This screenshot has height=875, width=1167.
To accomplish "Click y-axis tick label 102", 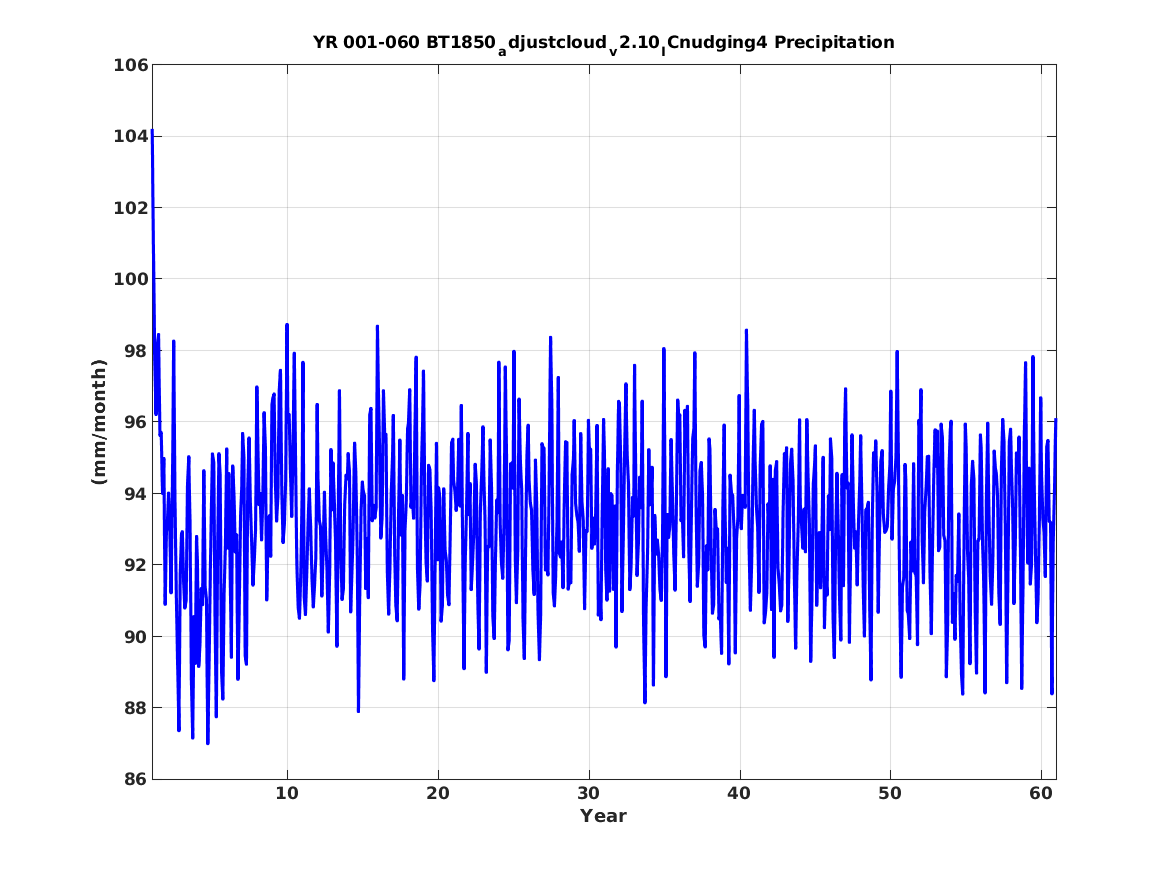I will tap(130, 208).
